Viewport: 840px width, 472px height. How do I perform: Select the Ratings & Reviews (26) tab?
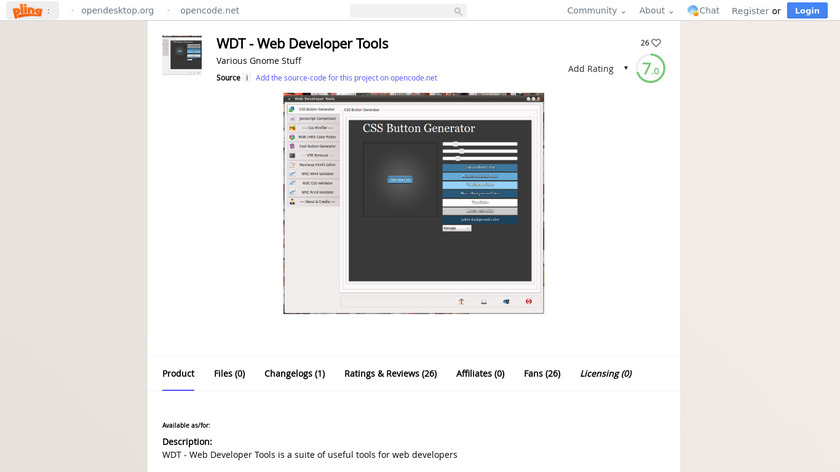click(x=390, y=374)
